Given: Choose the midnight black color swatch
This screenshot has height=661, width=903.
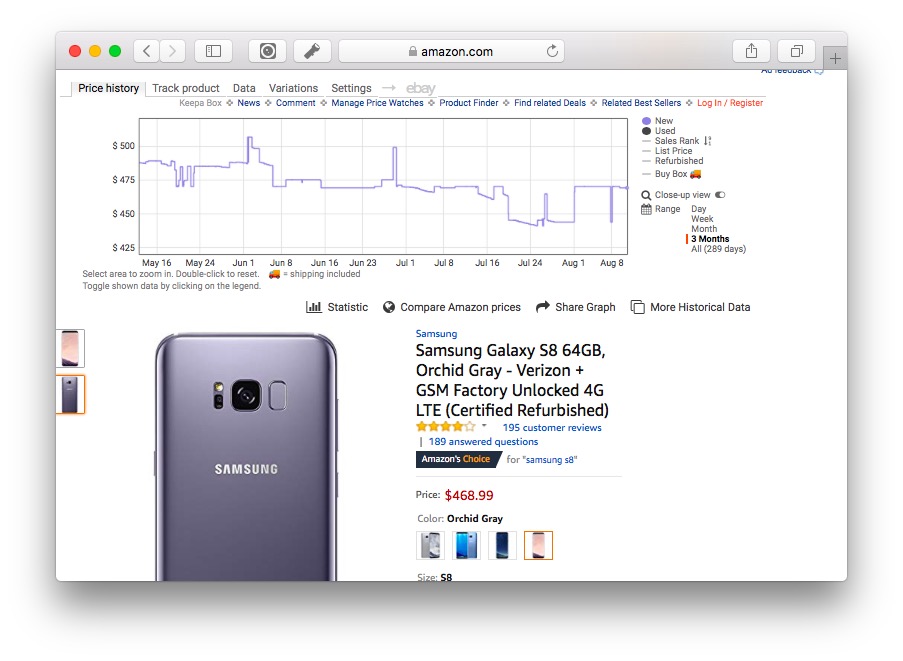Looking at the screenshot, I should [x=502, y=545].
